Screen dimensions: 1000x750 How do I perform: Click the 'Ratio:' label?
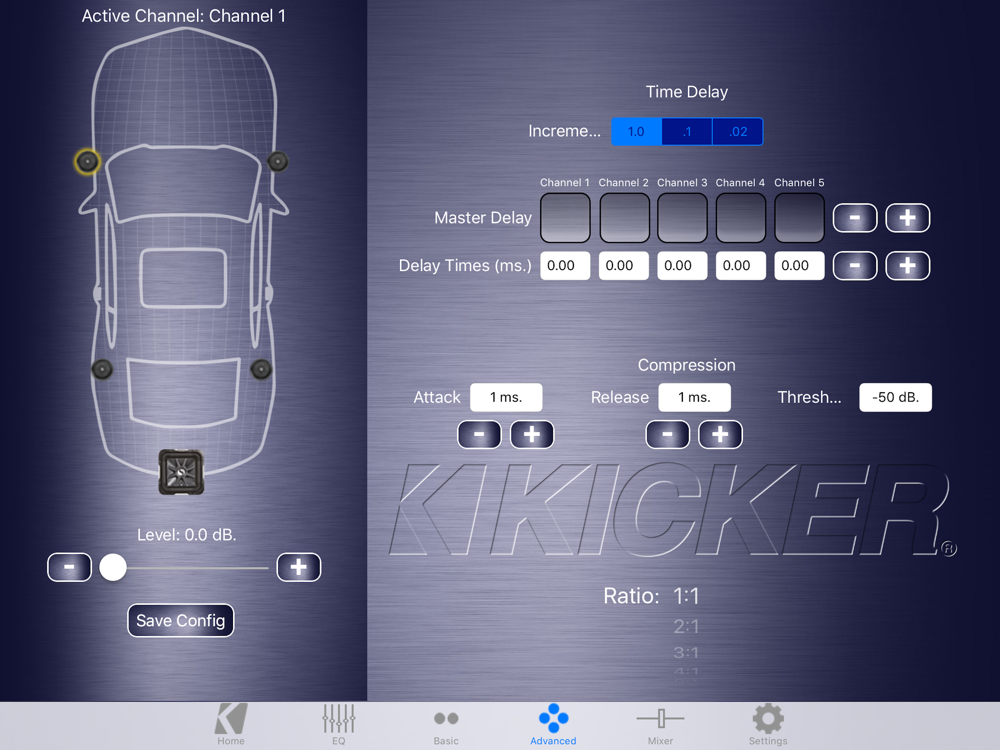tap(631, 596)
